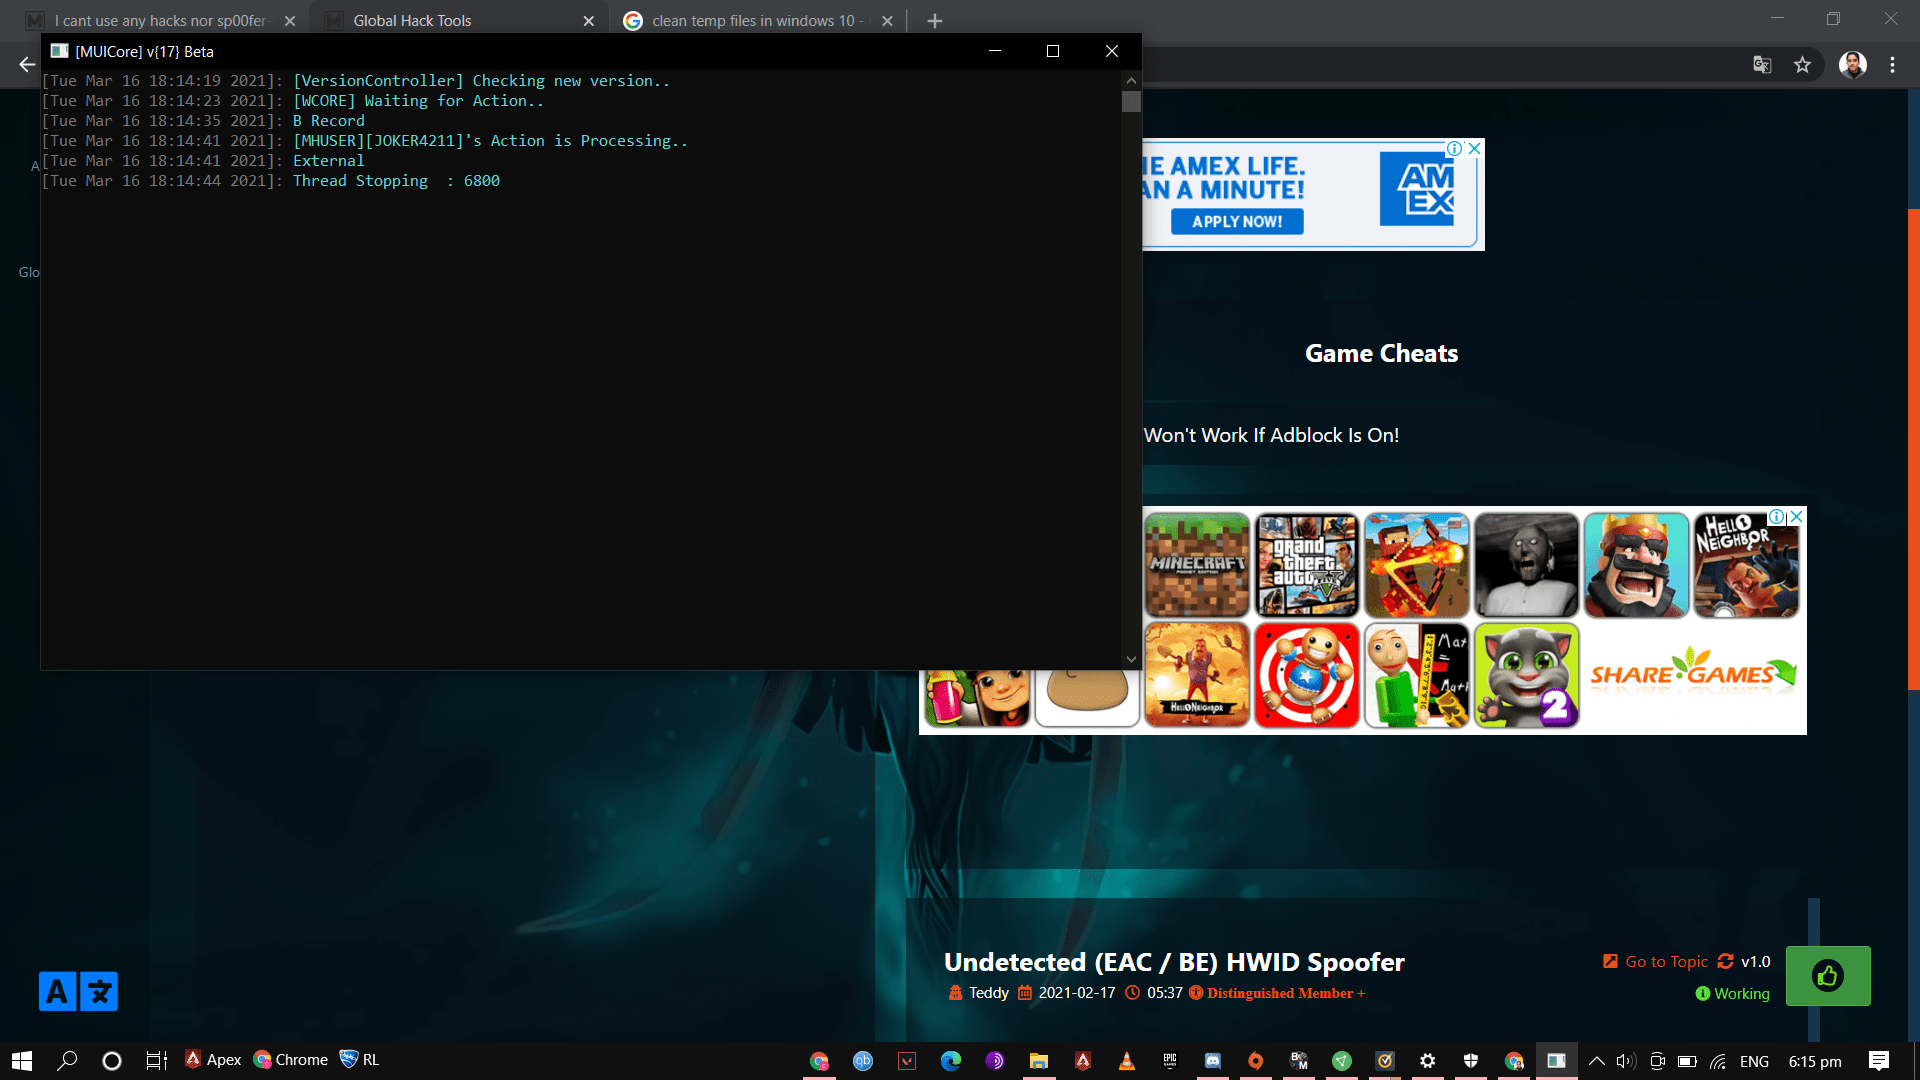
Task: Close the 'clean temp files' Google tab
Action: (x=887, y=20)
